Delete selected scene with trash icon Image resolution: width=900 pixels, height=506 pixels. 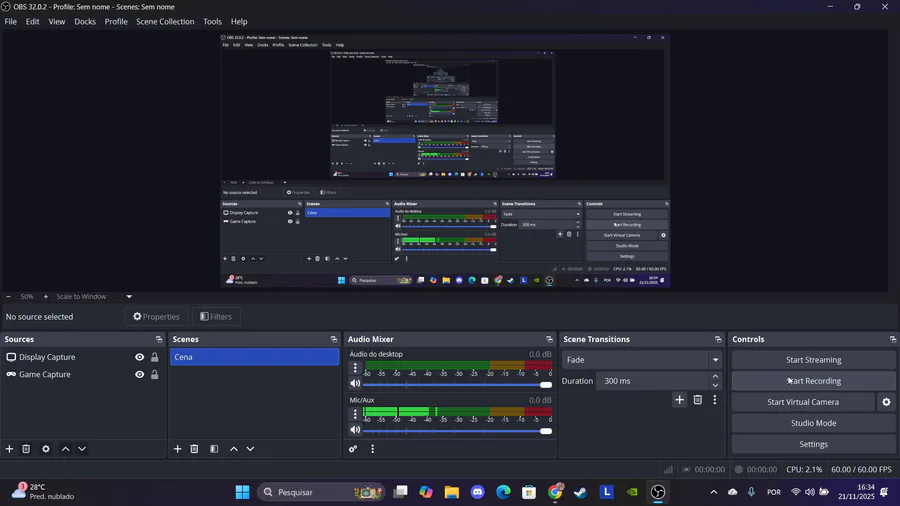point(194,449)
